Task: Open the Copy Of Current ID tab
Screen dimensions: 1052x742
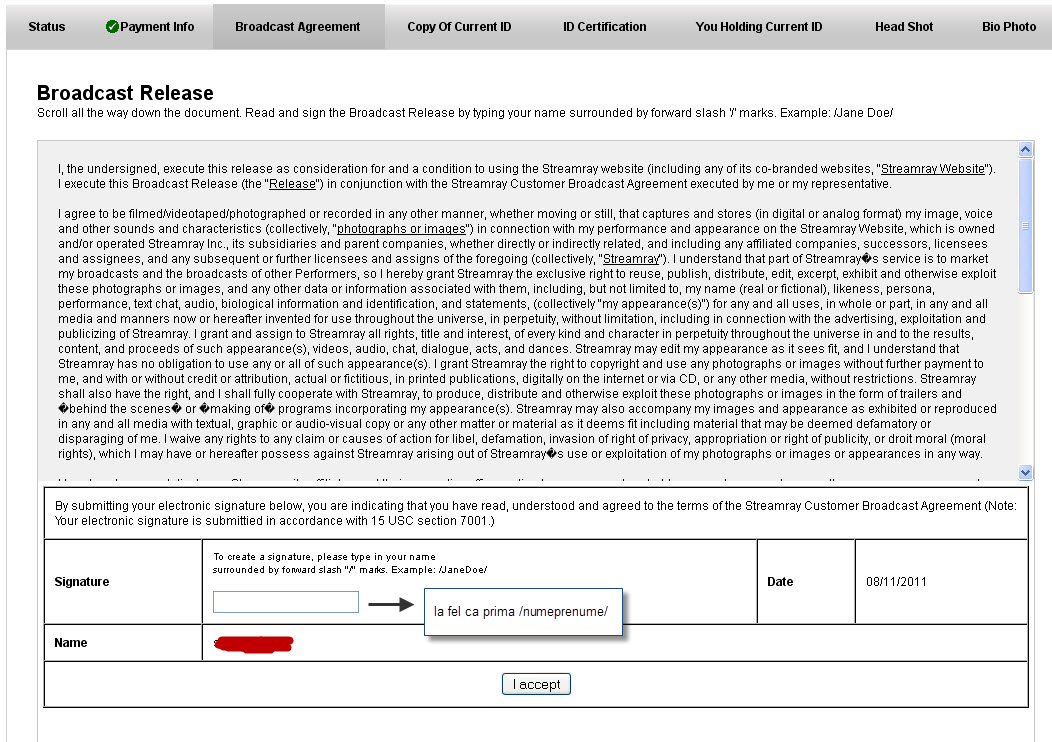Action: (459, 27)
